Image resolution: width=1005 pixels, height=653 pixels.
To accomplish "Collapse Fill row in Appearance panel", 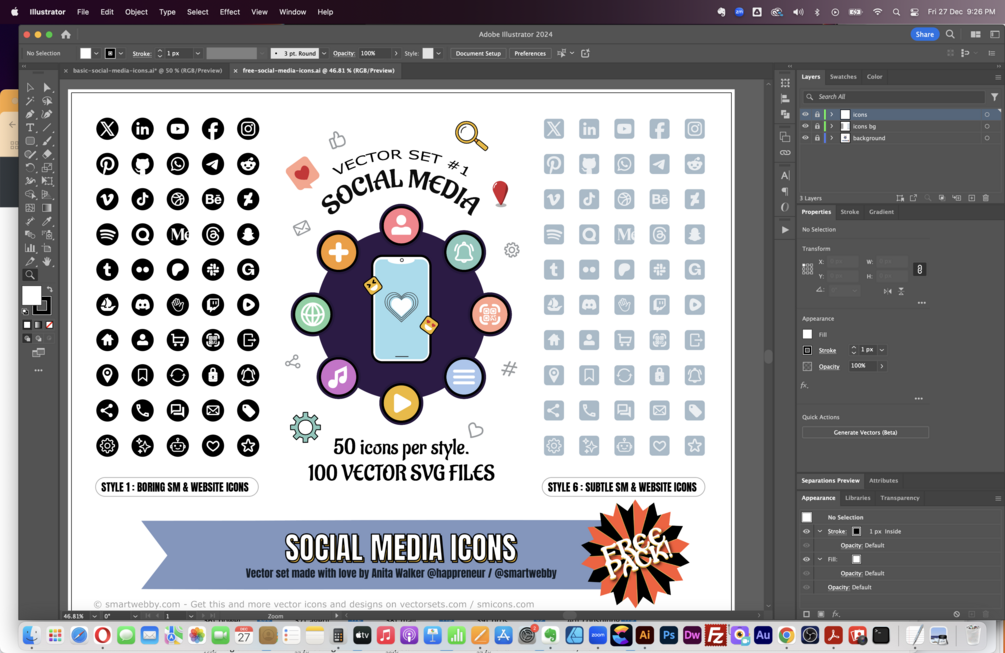I will point(820,559).
